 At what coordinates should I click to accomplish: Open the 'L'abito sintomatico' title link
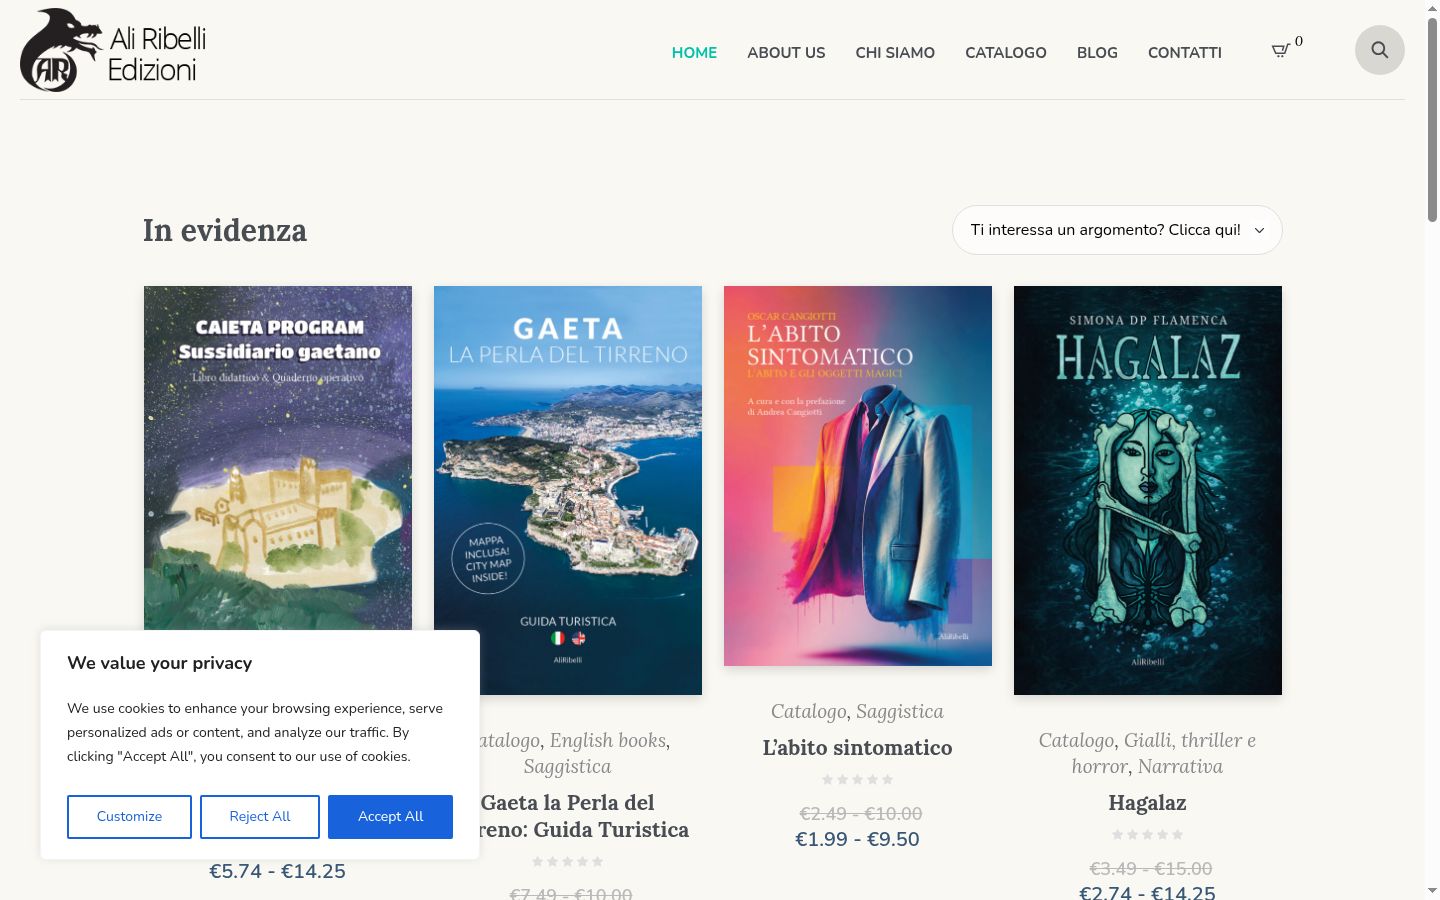(x=858, y=748)
